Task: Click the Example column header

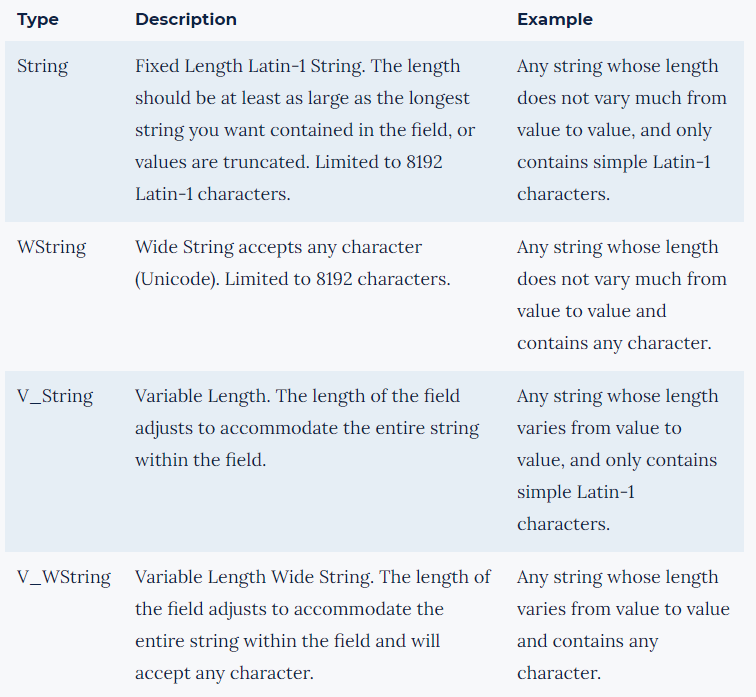Action: (x=555, y=20)
